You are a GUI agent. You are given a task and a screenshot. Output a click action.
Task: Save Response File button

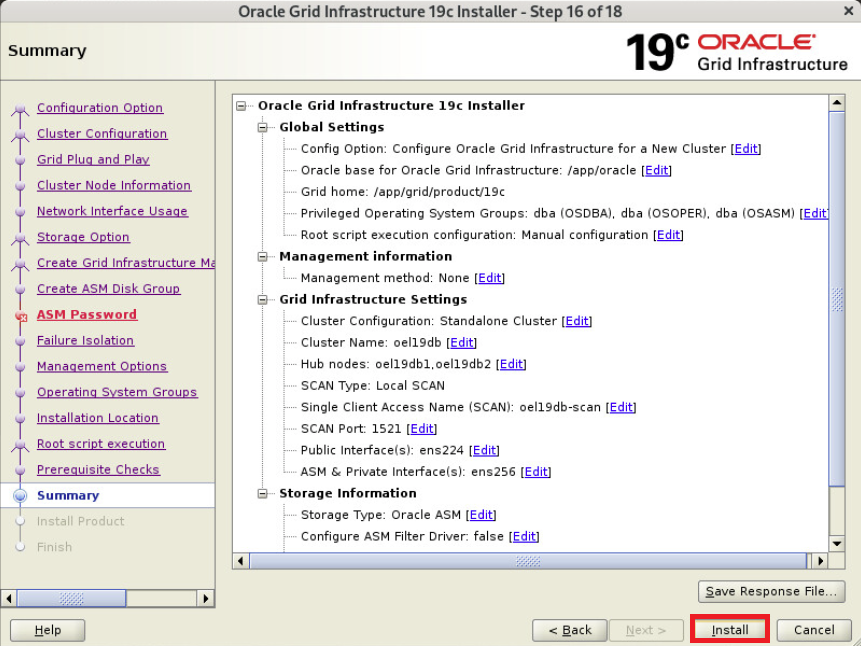click(x=771, y=591)
